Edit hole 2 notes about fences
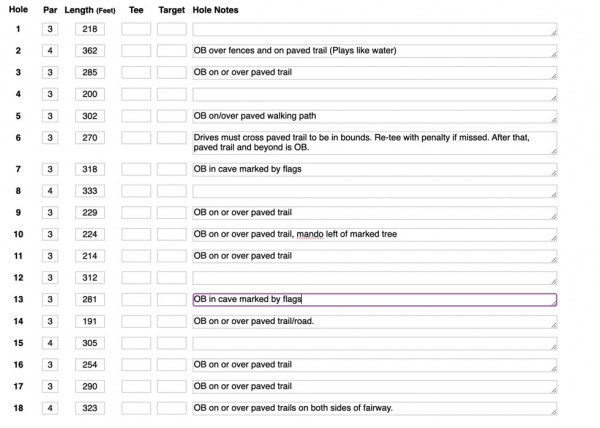Viewport: 600px width, 428px height. tap(373, 50)
